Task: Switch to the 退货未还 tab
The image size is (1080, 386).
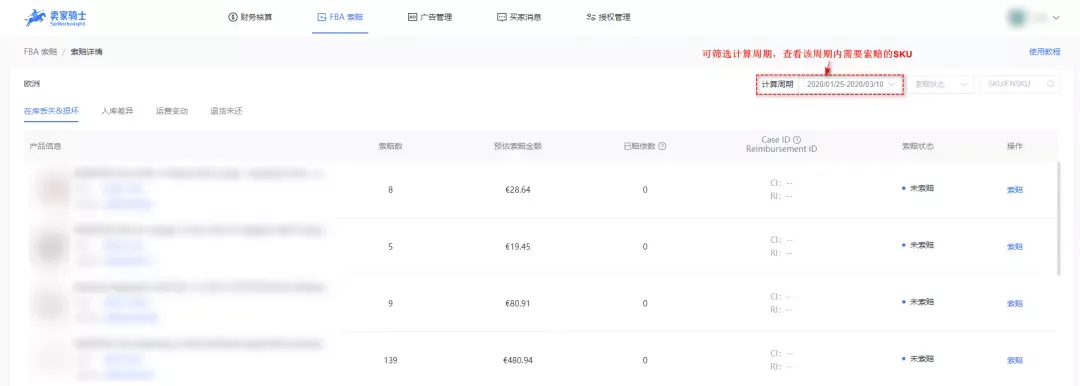Action: tap(227, 110)
